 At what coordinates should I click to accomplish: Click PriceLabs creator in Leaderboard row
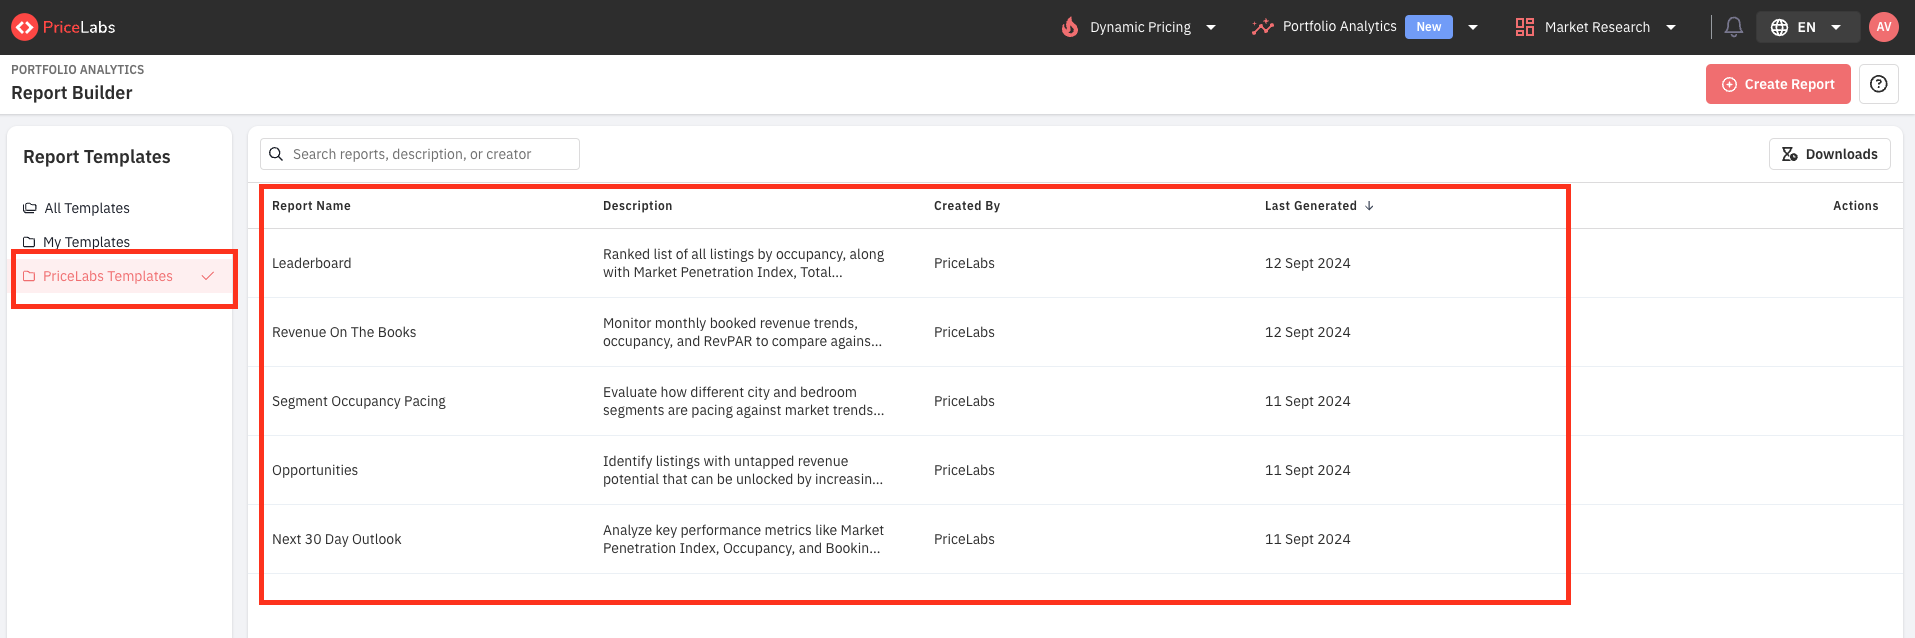pyautogui.click(x=964, y=263)
